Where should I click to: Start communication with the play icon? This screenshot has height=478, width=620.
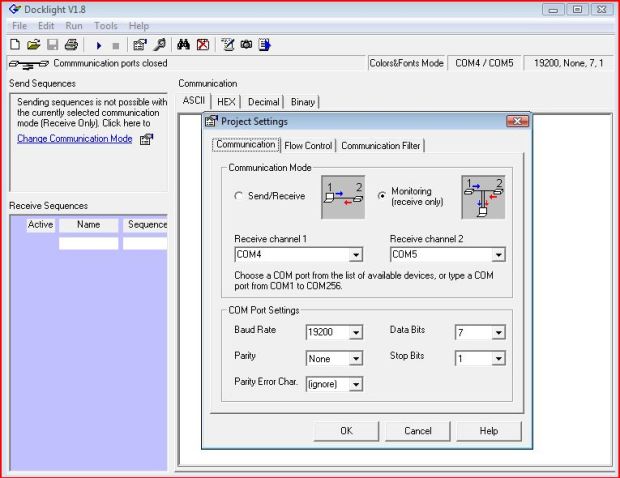pyautogui.click(x=99, y=46)
